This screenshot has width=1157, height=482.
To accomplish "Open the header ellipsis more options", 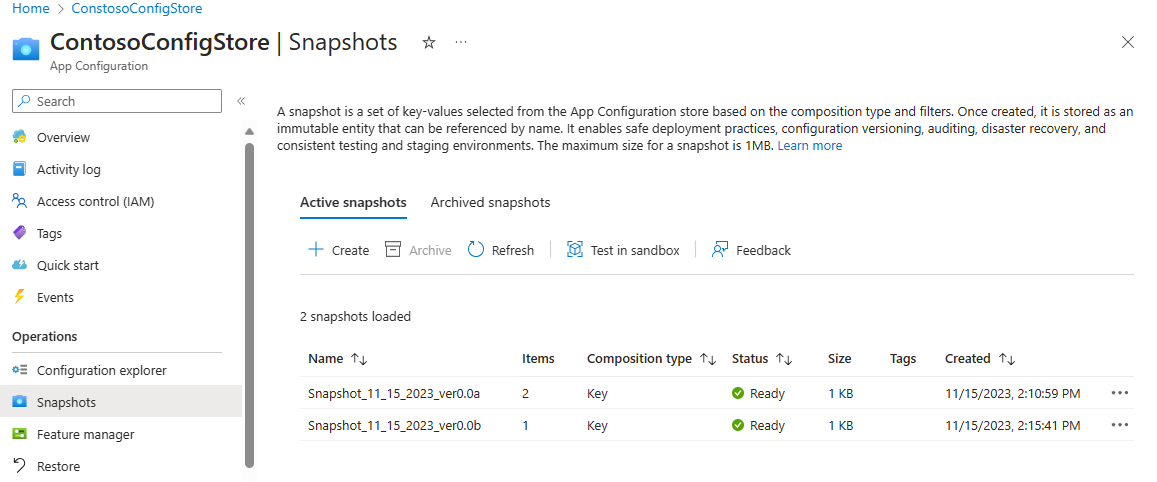I will click(461, 43).
